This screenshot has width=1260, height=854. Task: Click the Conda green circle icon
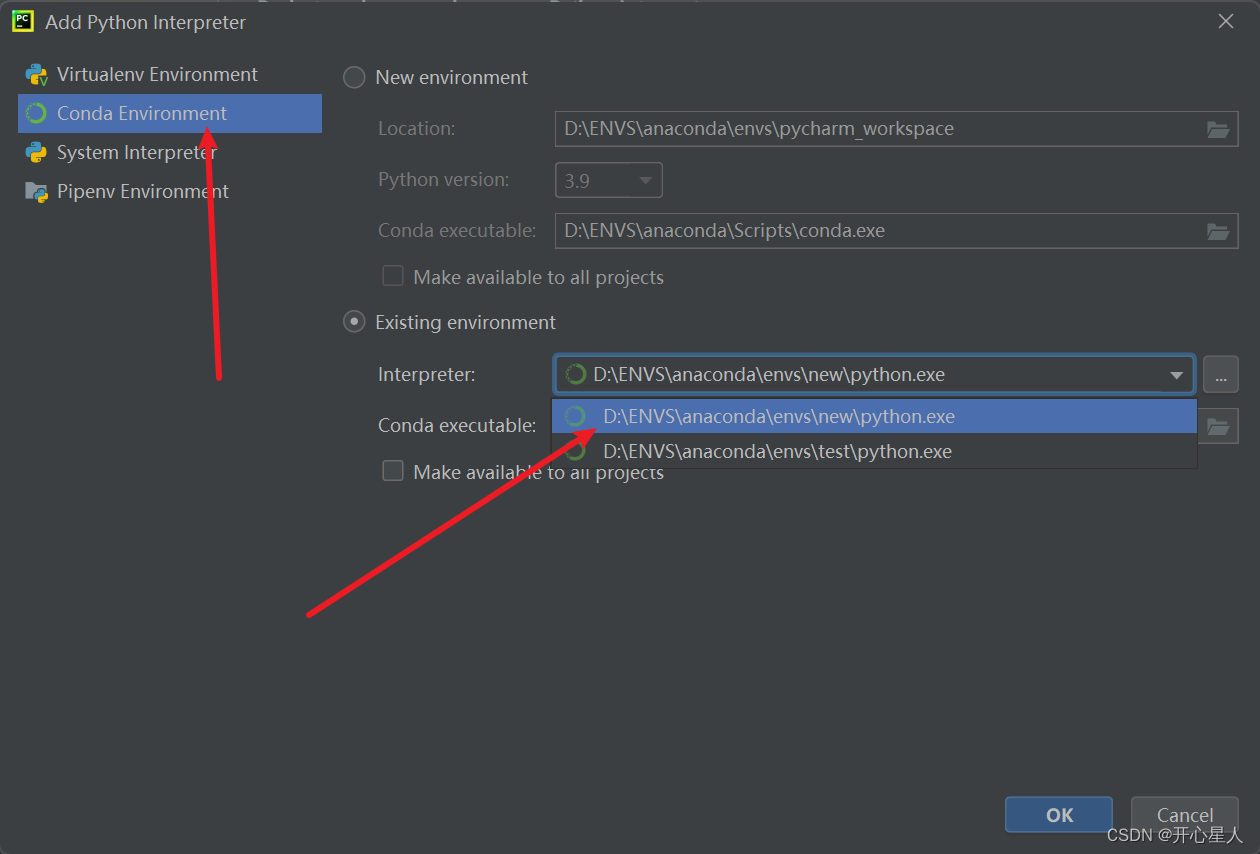pyautogui.click(x=37, y=114)
